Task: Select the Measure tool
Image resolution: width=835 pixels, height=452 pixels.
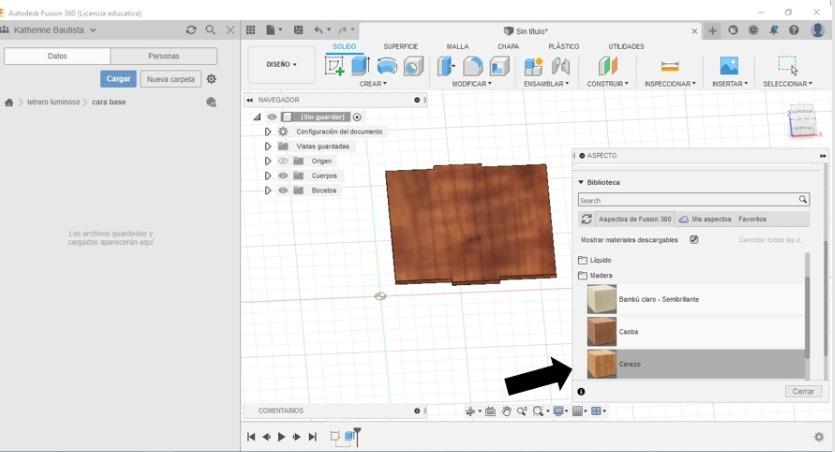Action: 669,67
